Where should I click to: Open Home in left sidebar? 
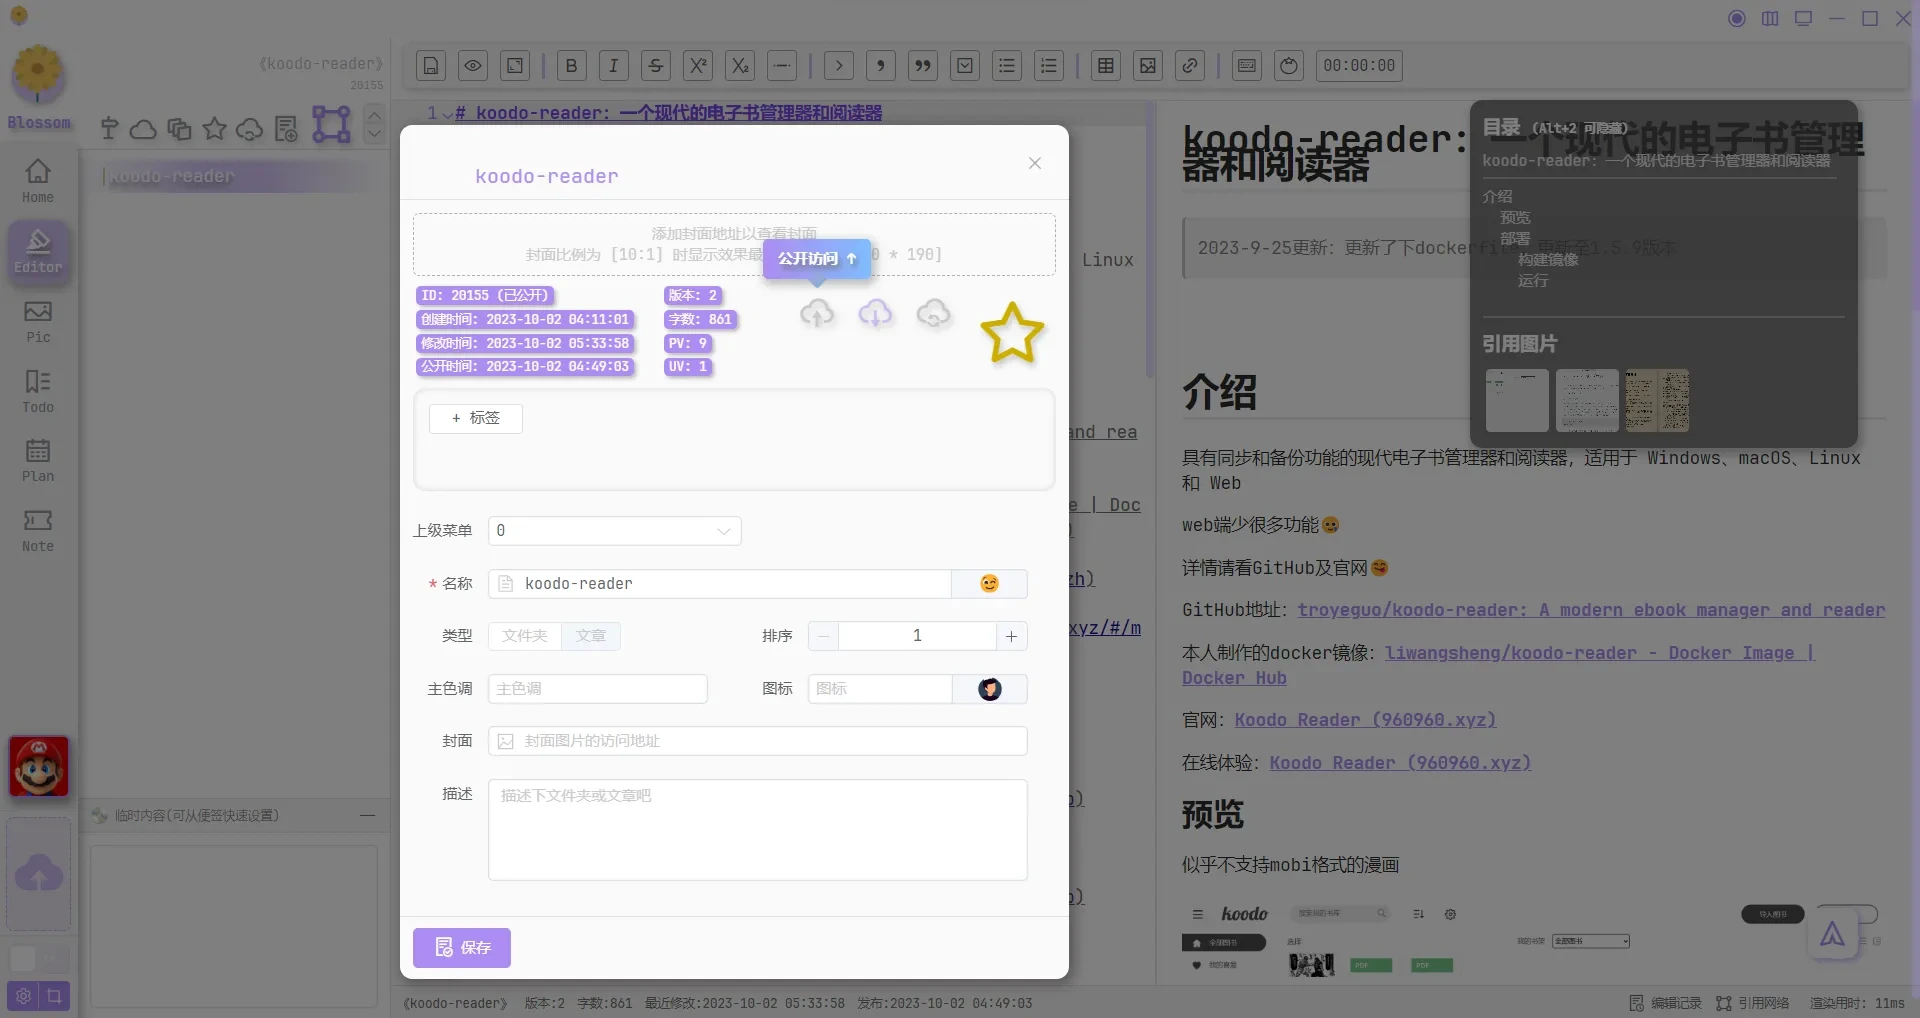click(x=38, y=180)
